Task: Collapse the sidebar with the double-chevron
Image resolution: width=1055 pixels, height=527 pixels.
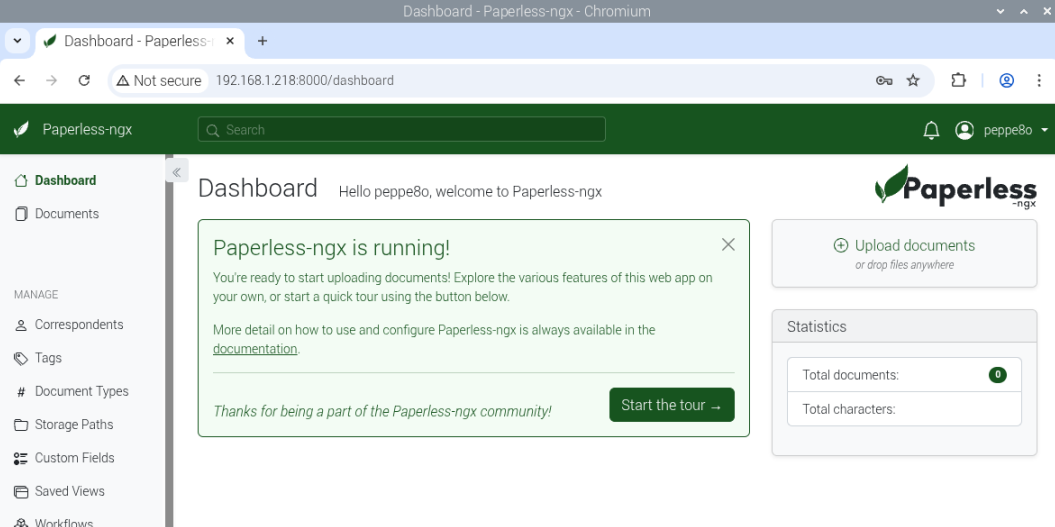Action: [176, 172]
